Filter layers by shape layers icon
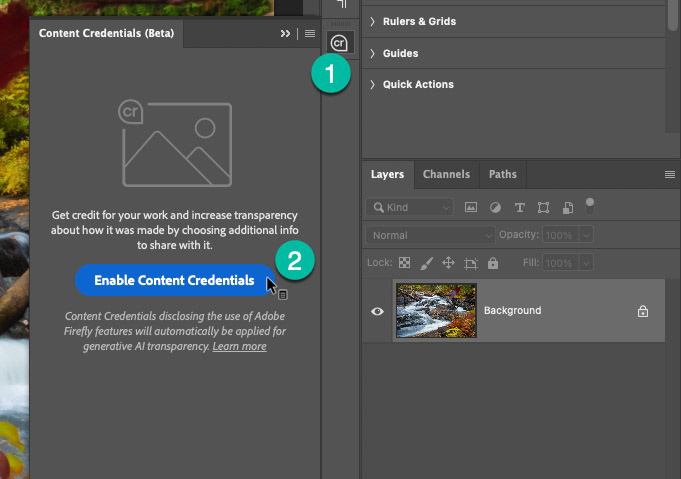Screen dimensions: 681x479 [543, 208]
